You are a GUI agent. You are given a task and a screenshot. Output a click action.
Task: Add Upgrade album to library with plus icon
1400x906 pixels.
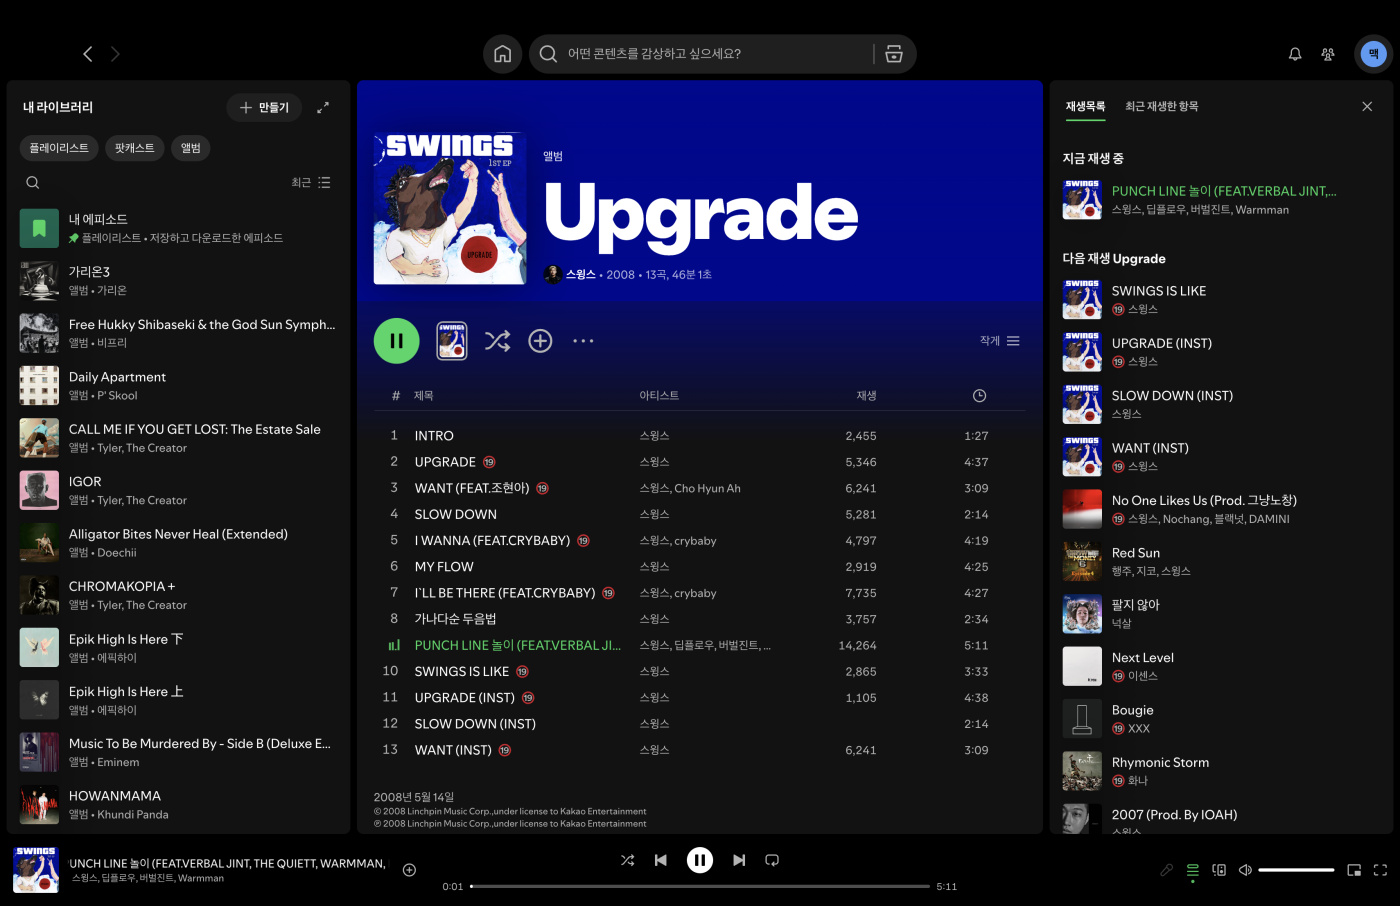tap(540, 341)
